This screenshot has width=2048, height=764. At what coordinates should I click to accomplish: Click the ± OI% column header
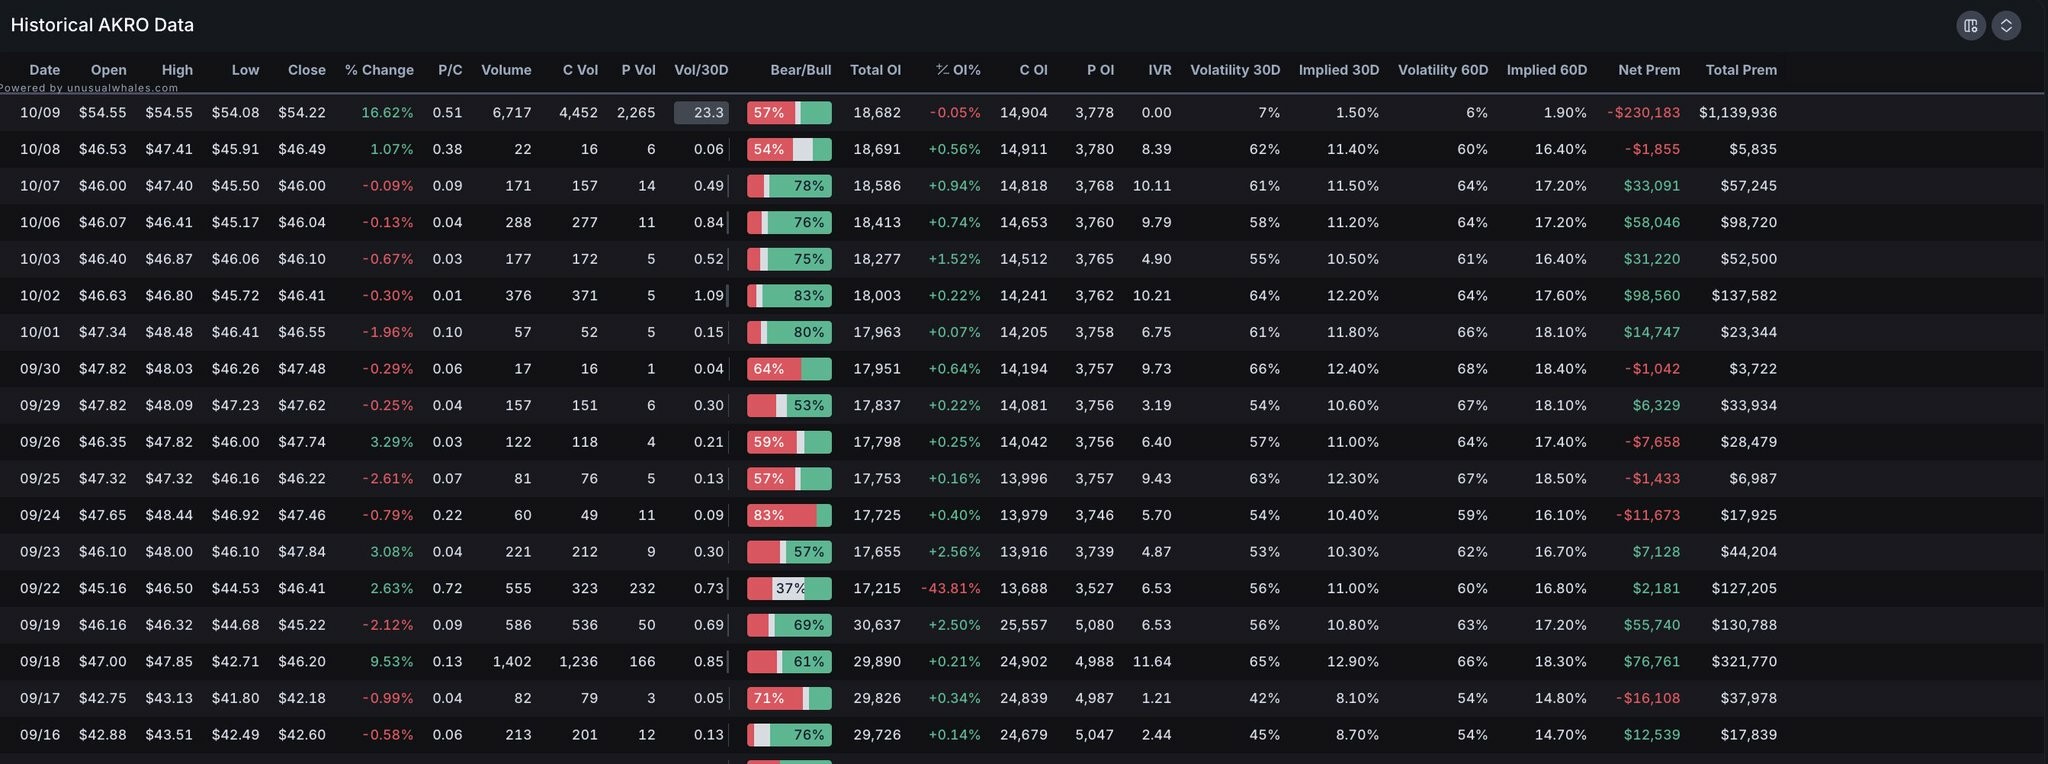point(958,70)
